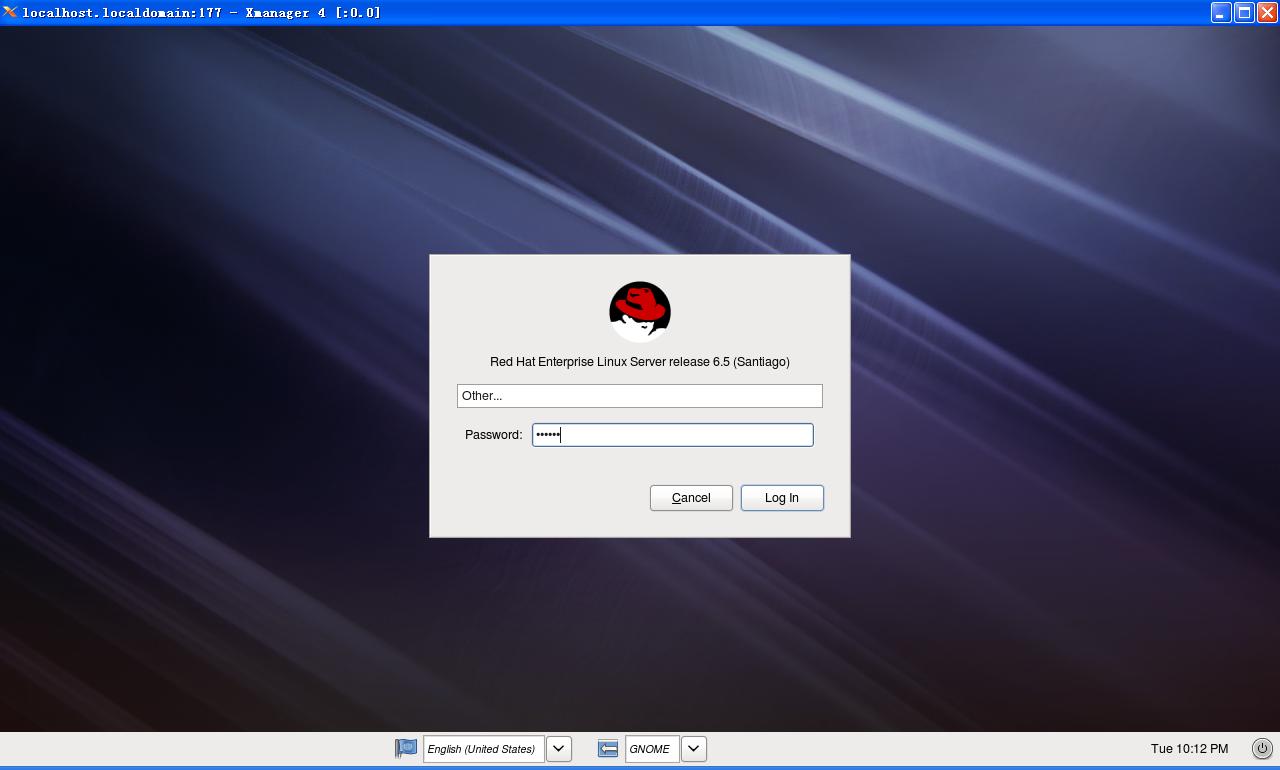Maximize the Xmanager window
1280x770 pixels.
click(x=1244, y=12)
